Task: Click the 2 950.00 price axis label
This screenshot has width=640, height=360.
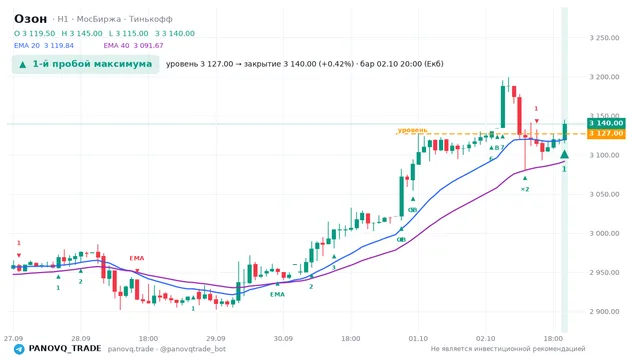Action: 604,273
